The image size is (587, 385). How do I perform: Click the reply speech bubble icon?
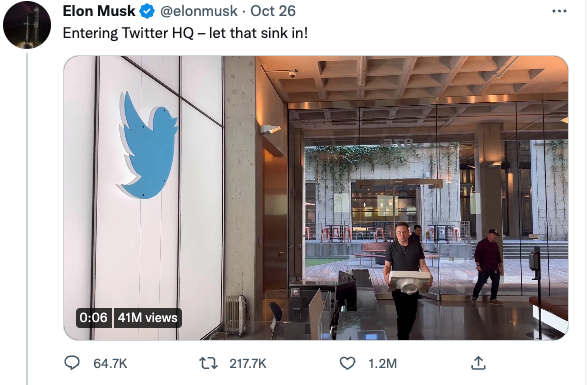click(x=72, y=363)
